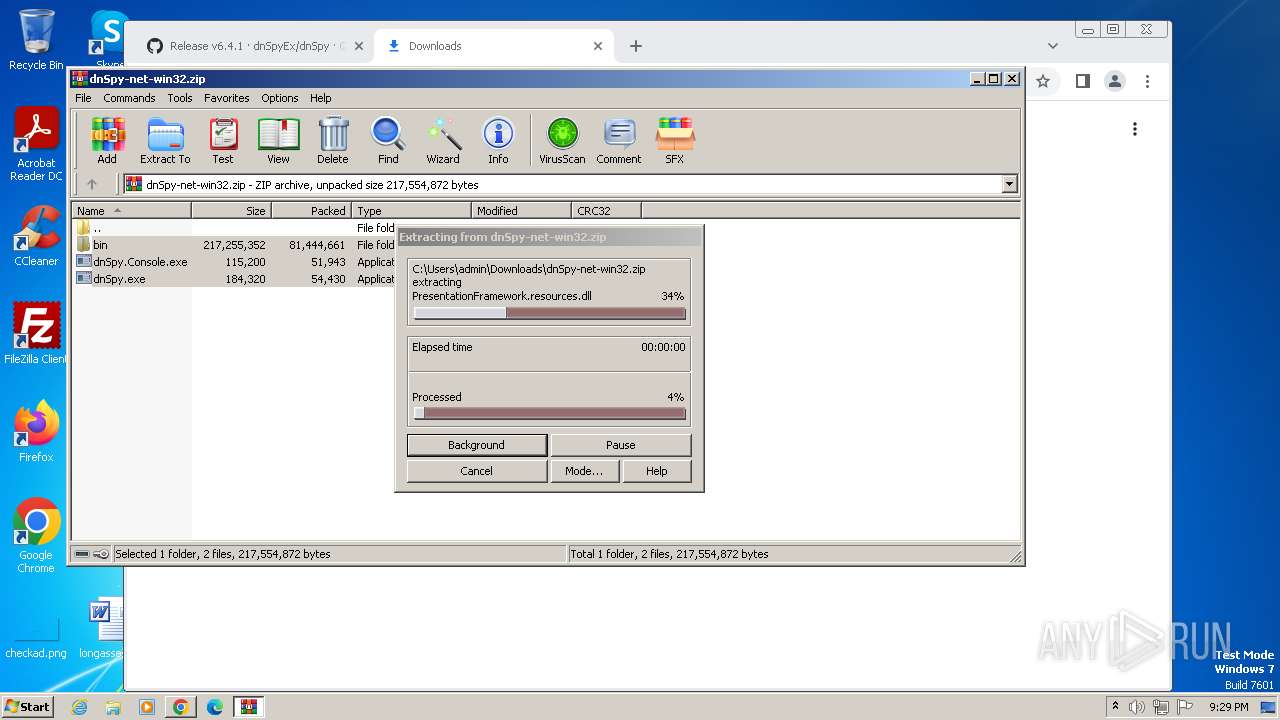Sort by Name column header
The width and height of the screenshot is (1280, 720).
pyautogui.click(x=131, y=210)
